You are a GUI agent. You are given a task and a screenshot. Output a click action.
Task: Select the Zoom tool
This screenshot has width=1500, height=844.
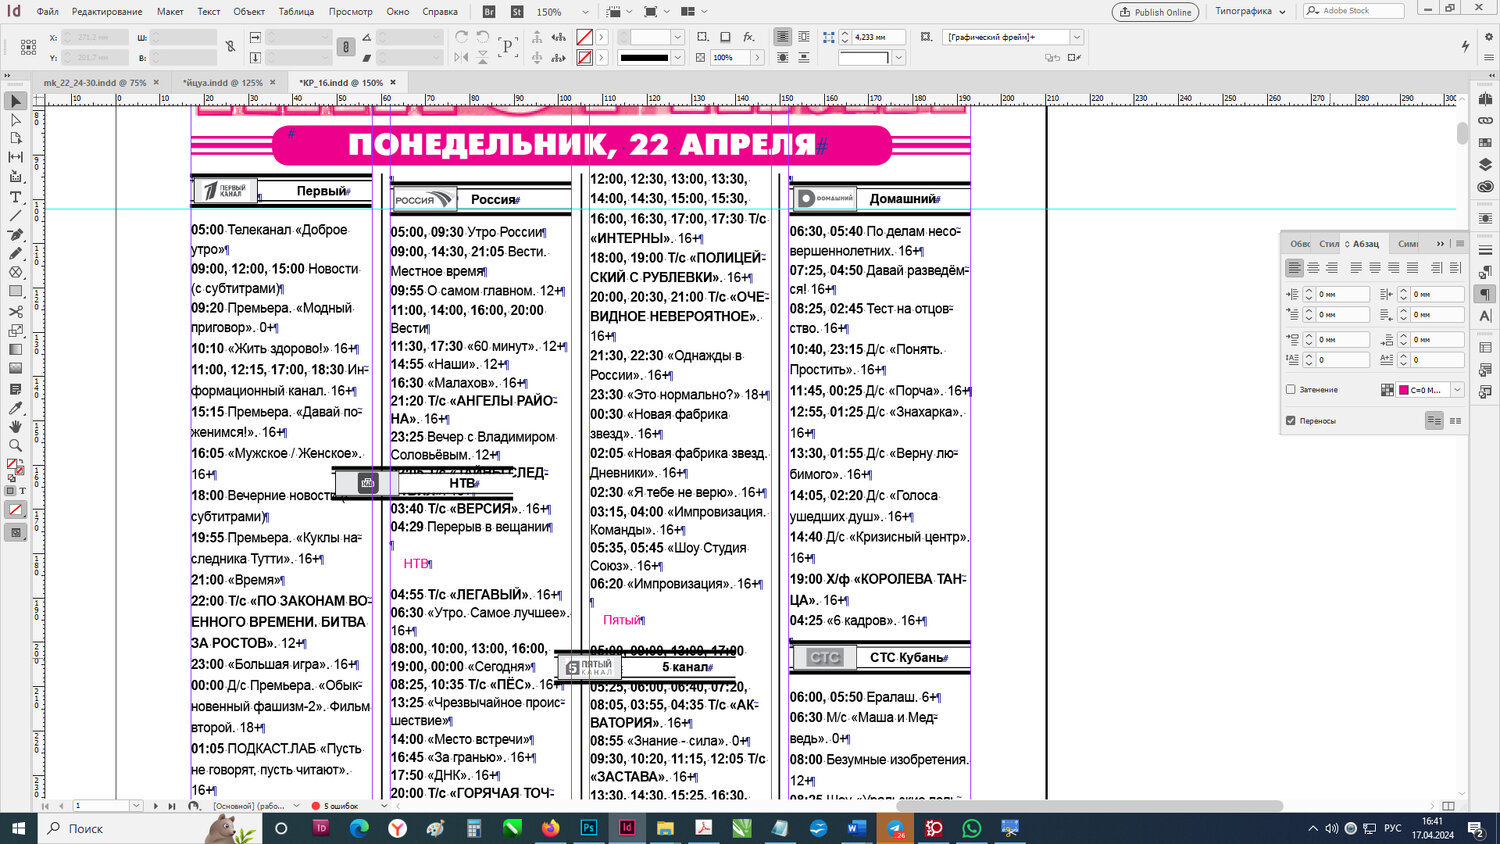click(x=15, y=445)
